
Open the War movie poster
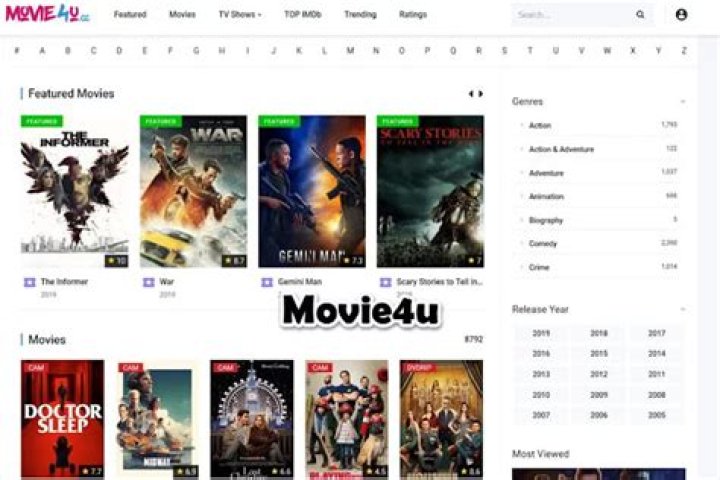pyautogui.click(x=193, y=191)
